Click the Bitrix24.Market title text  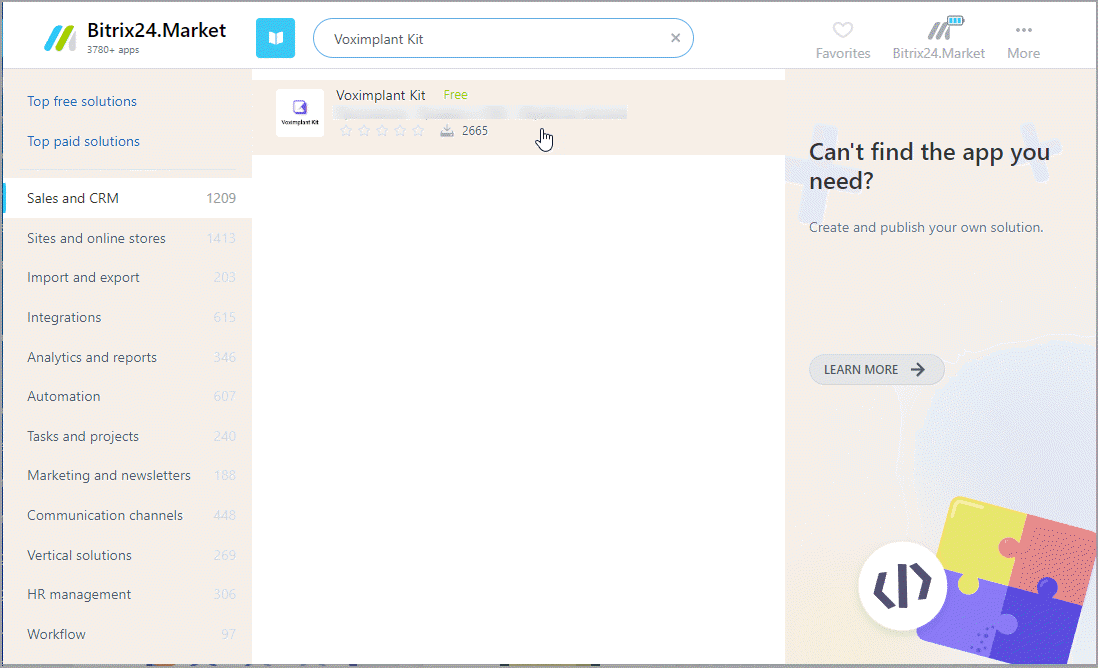point(156,30)
